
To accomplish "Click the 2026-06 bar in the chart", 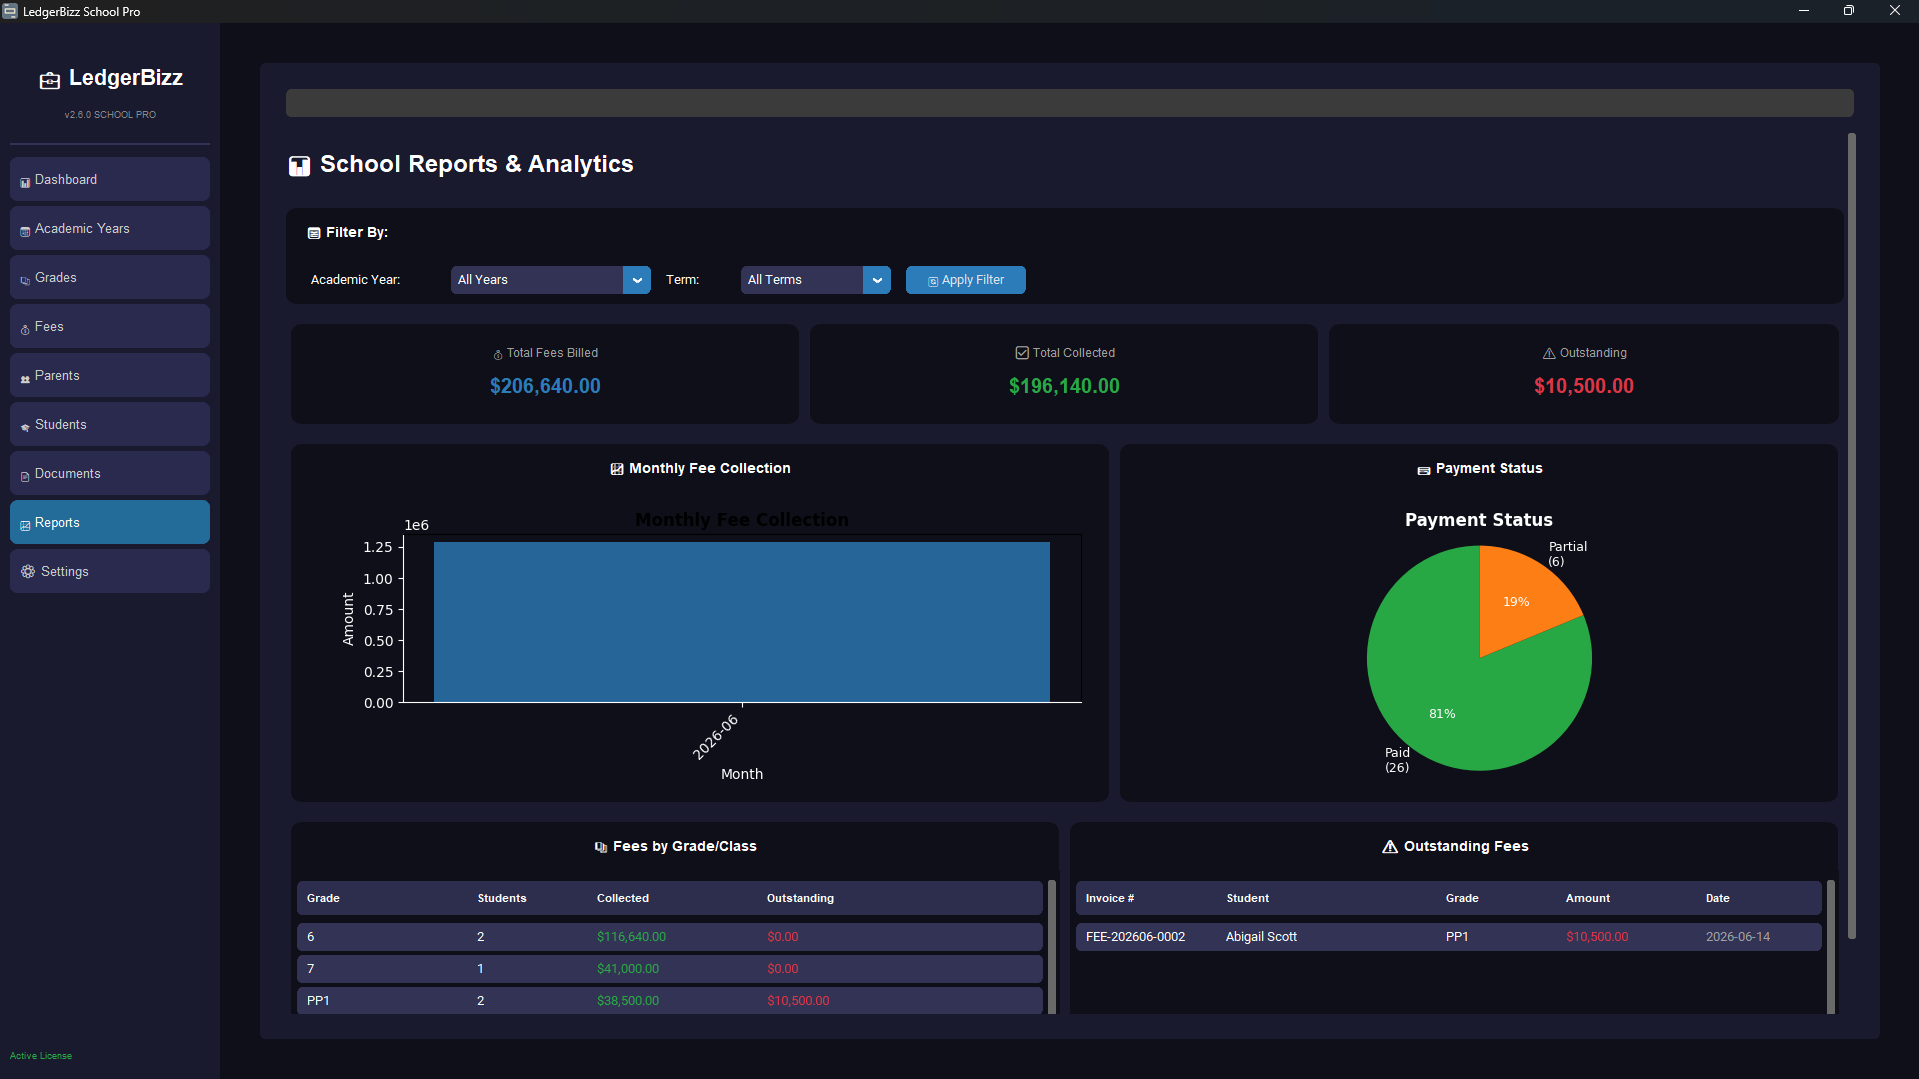I will [742, 622].
